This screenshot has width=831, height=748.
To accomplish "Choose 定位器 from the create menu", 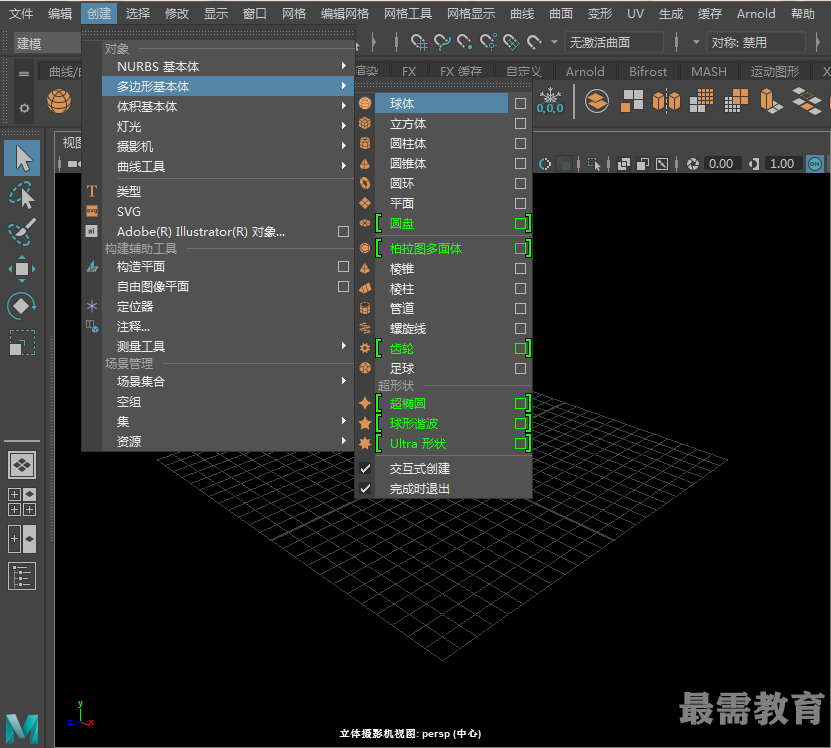I will pyautogui.click(x=227, y=306).
